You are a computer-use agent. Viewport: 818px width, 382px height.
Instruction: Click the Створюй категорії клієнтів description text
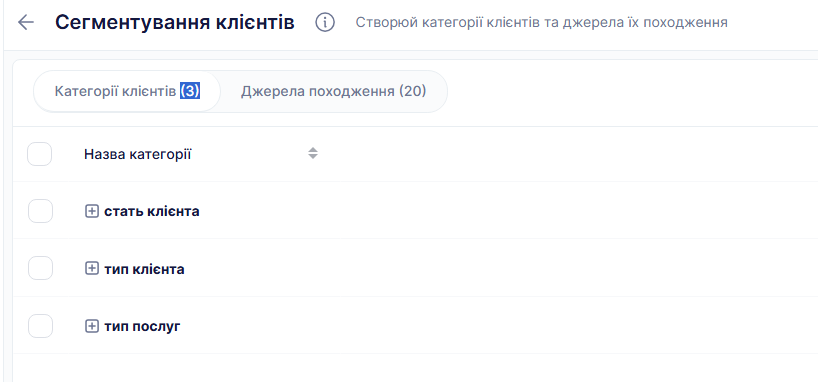[542, 22]
